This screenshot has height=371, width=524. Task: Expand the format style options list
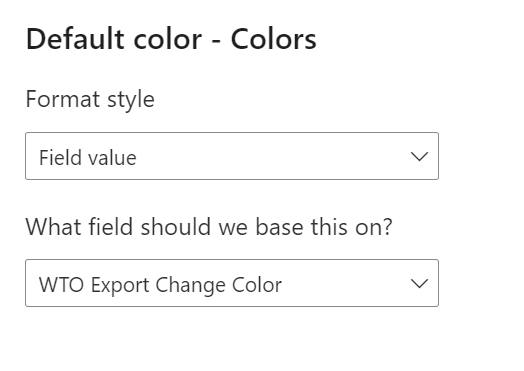[x=232, y=156]
